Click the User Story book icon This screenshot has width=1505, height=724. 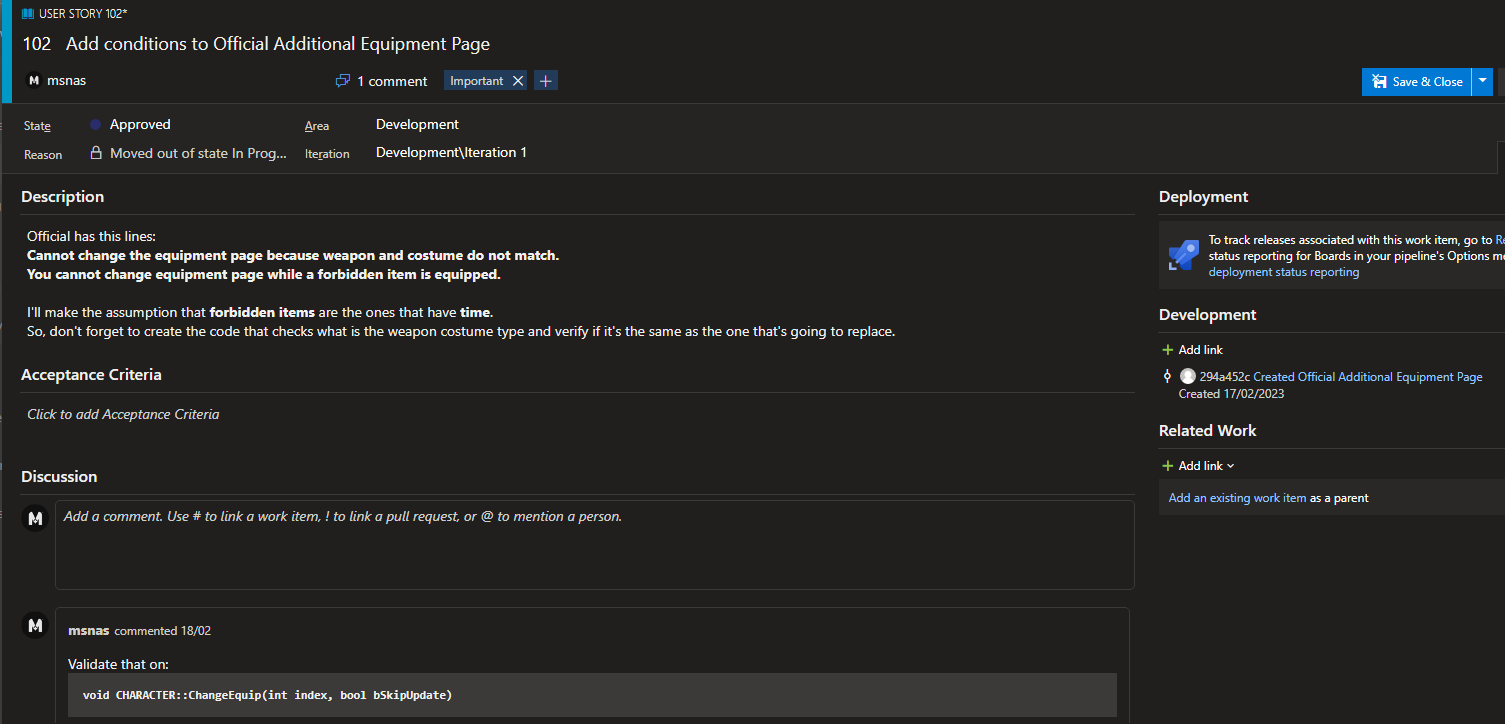pos(28,14)
